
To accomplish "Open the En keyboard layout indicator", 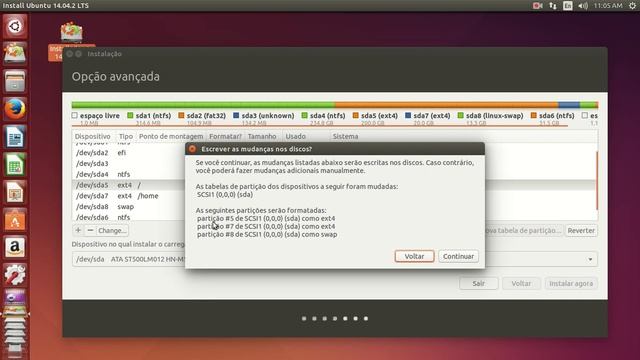I will pyautogui.click(x=568, y=6).
